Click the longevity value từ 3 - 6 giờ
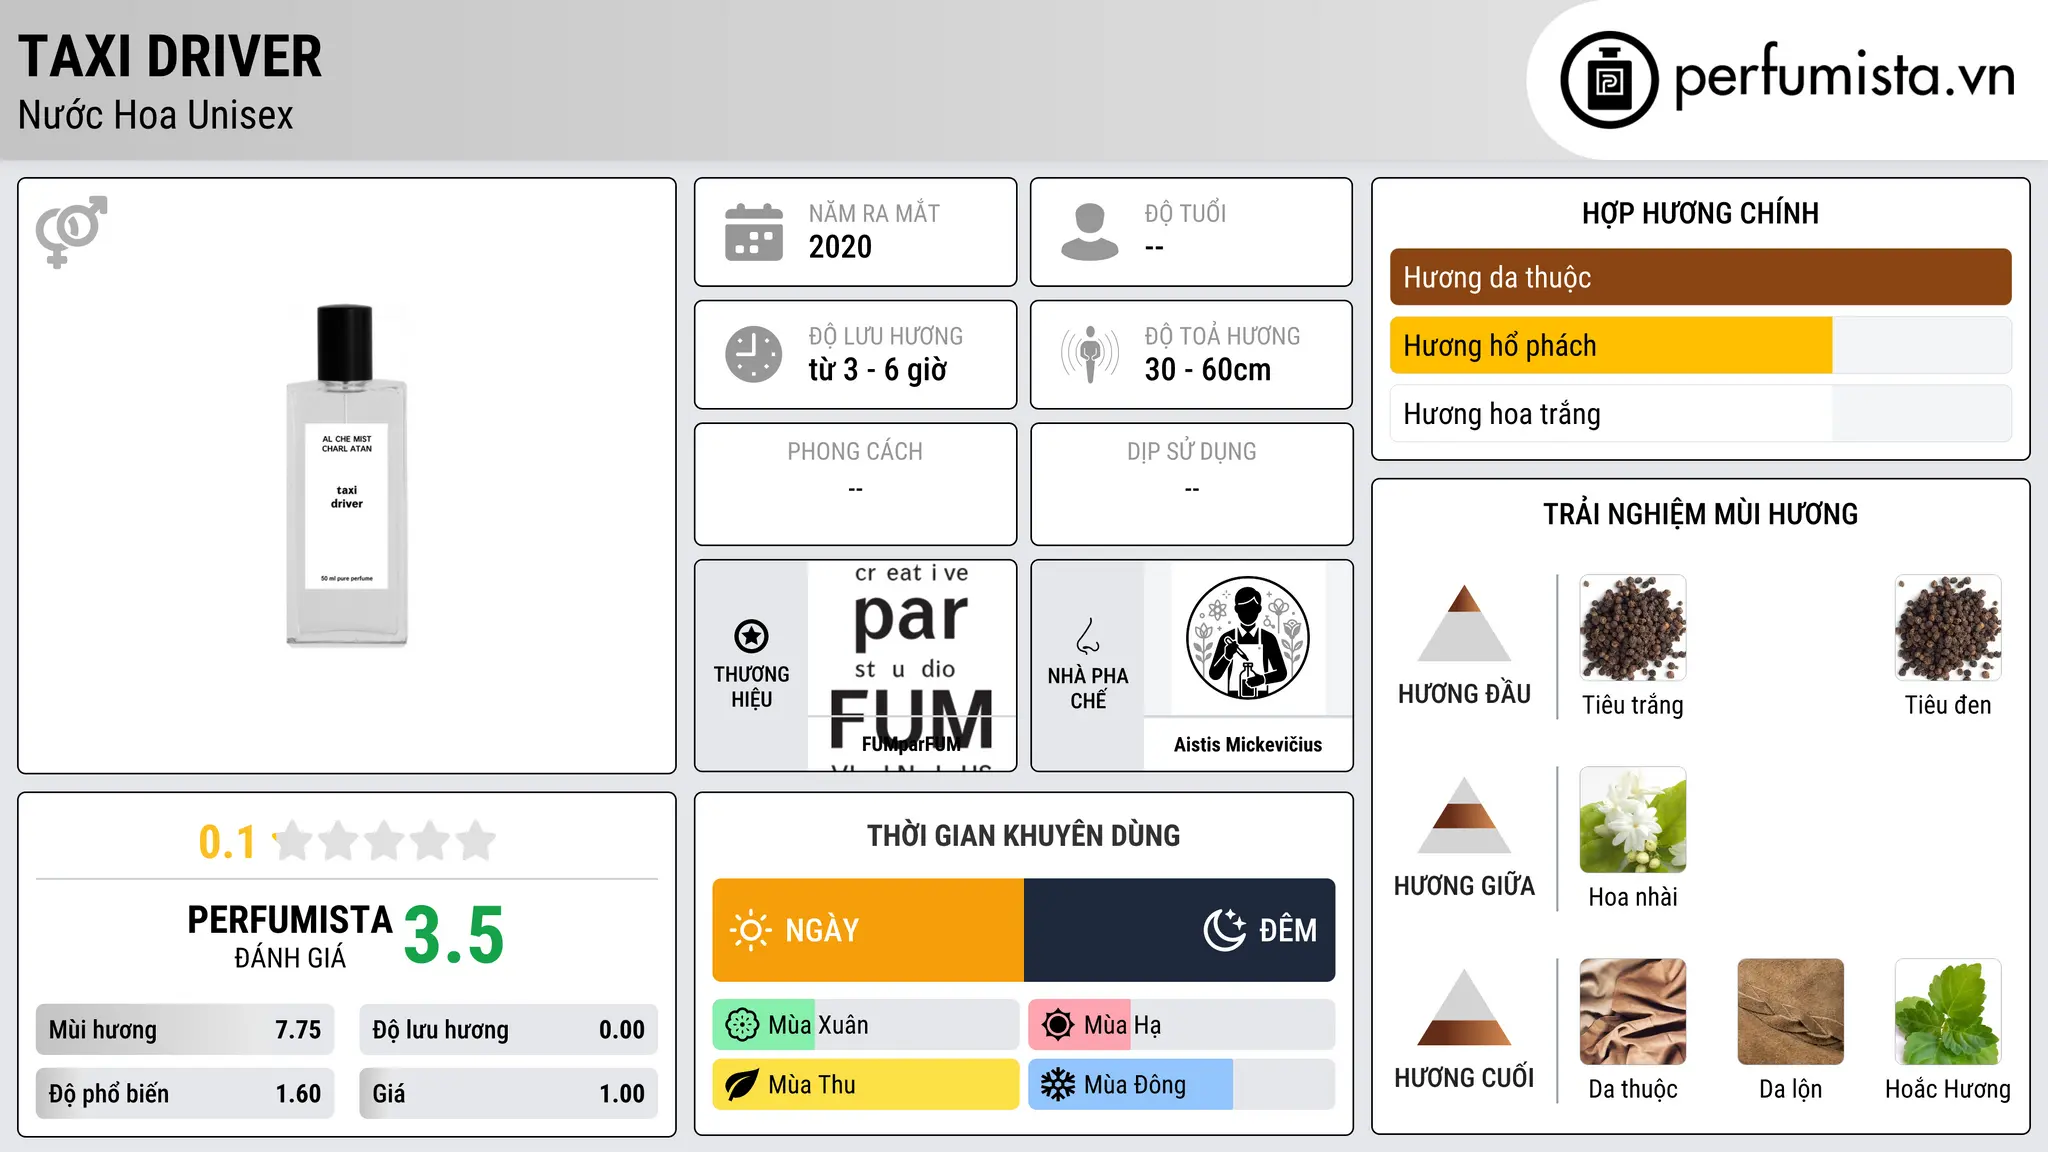Image resolution: width=2048 pixels, height=1152 pixels. pos(878,370)
